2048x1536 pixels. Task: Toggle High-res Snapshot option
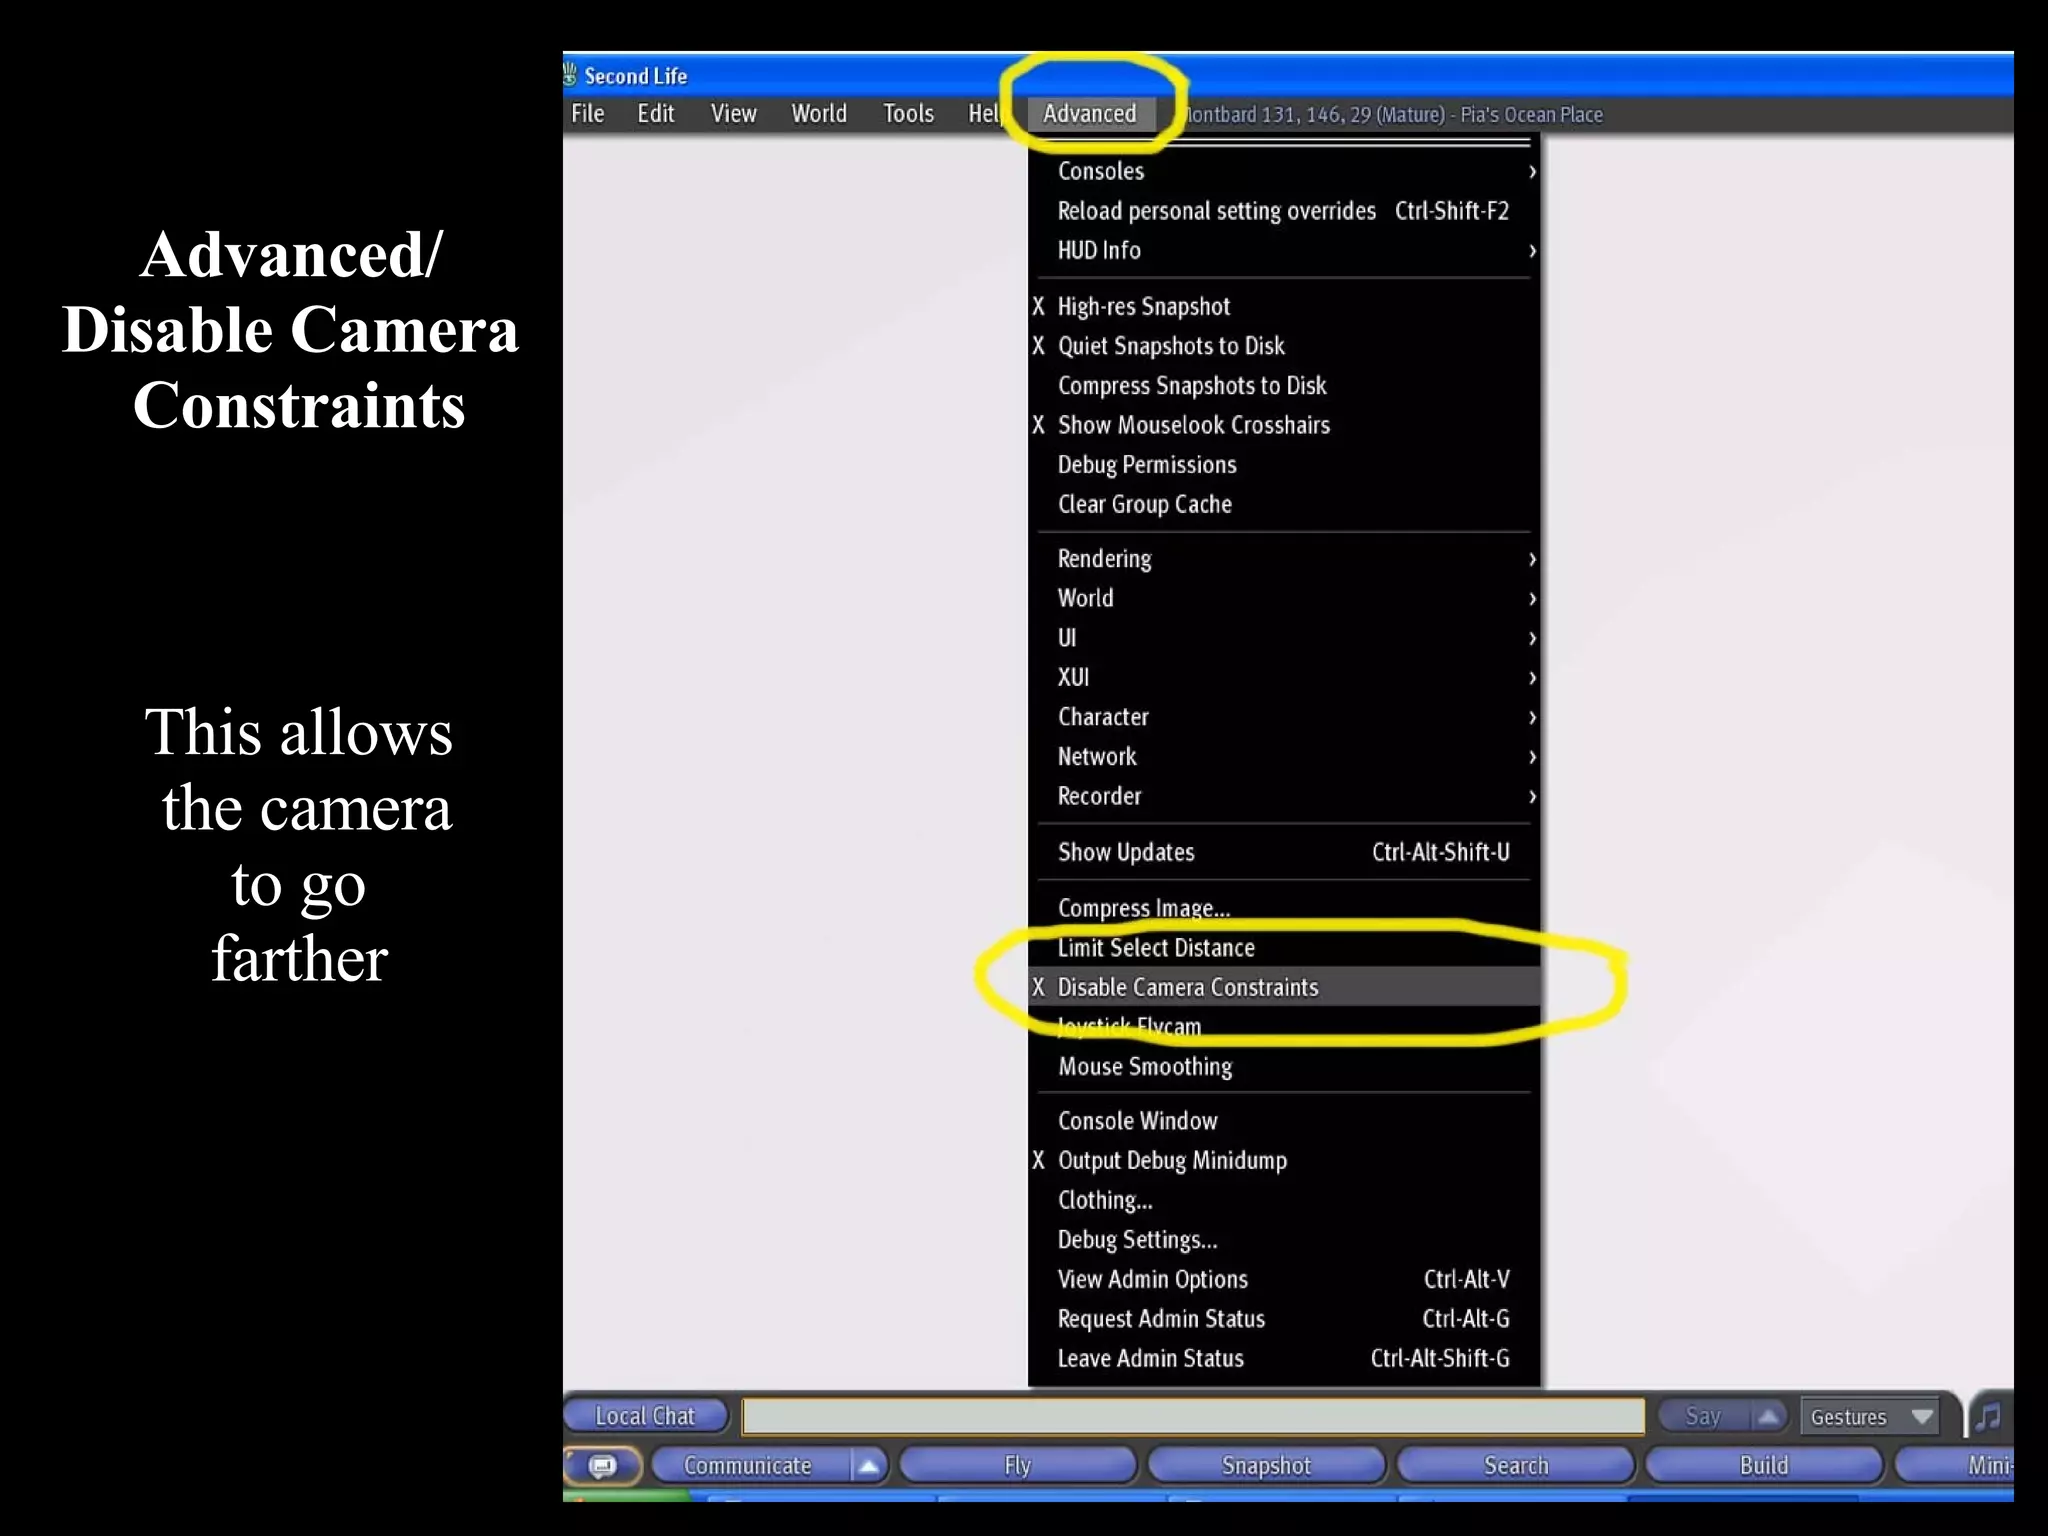pyautogui.click(x=1284, y=307)
